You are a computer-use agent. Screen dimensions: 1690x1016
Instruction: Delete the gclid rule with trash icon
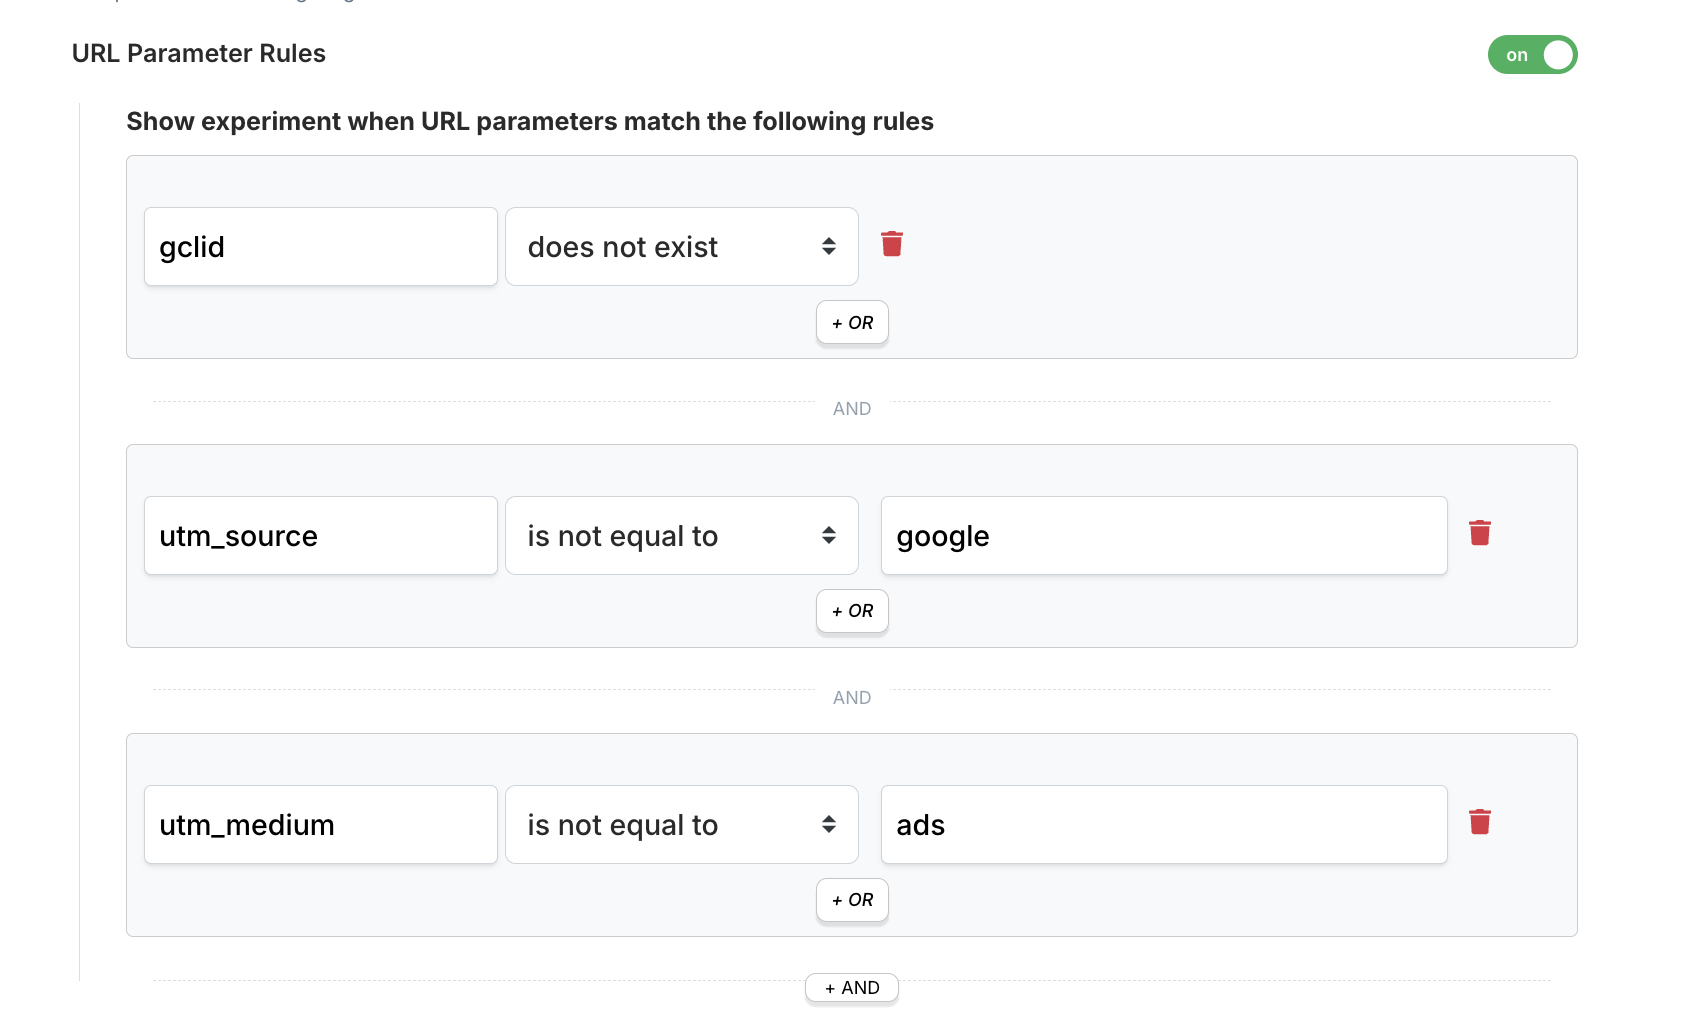pyautogui.click(x=892, y=244)
